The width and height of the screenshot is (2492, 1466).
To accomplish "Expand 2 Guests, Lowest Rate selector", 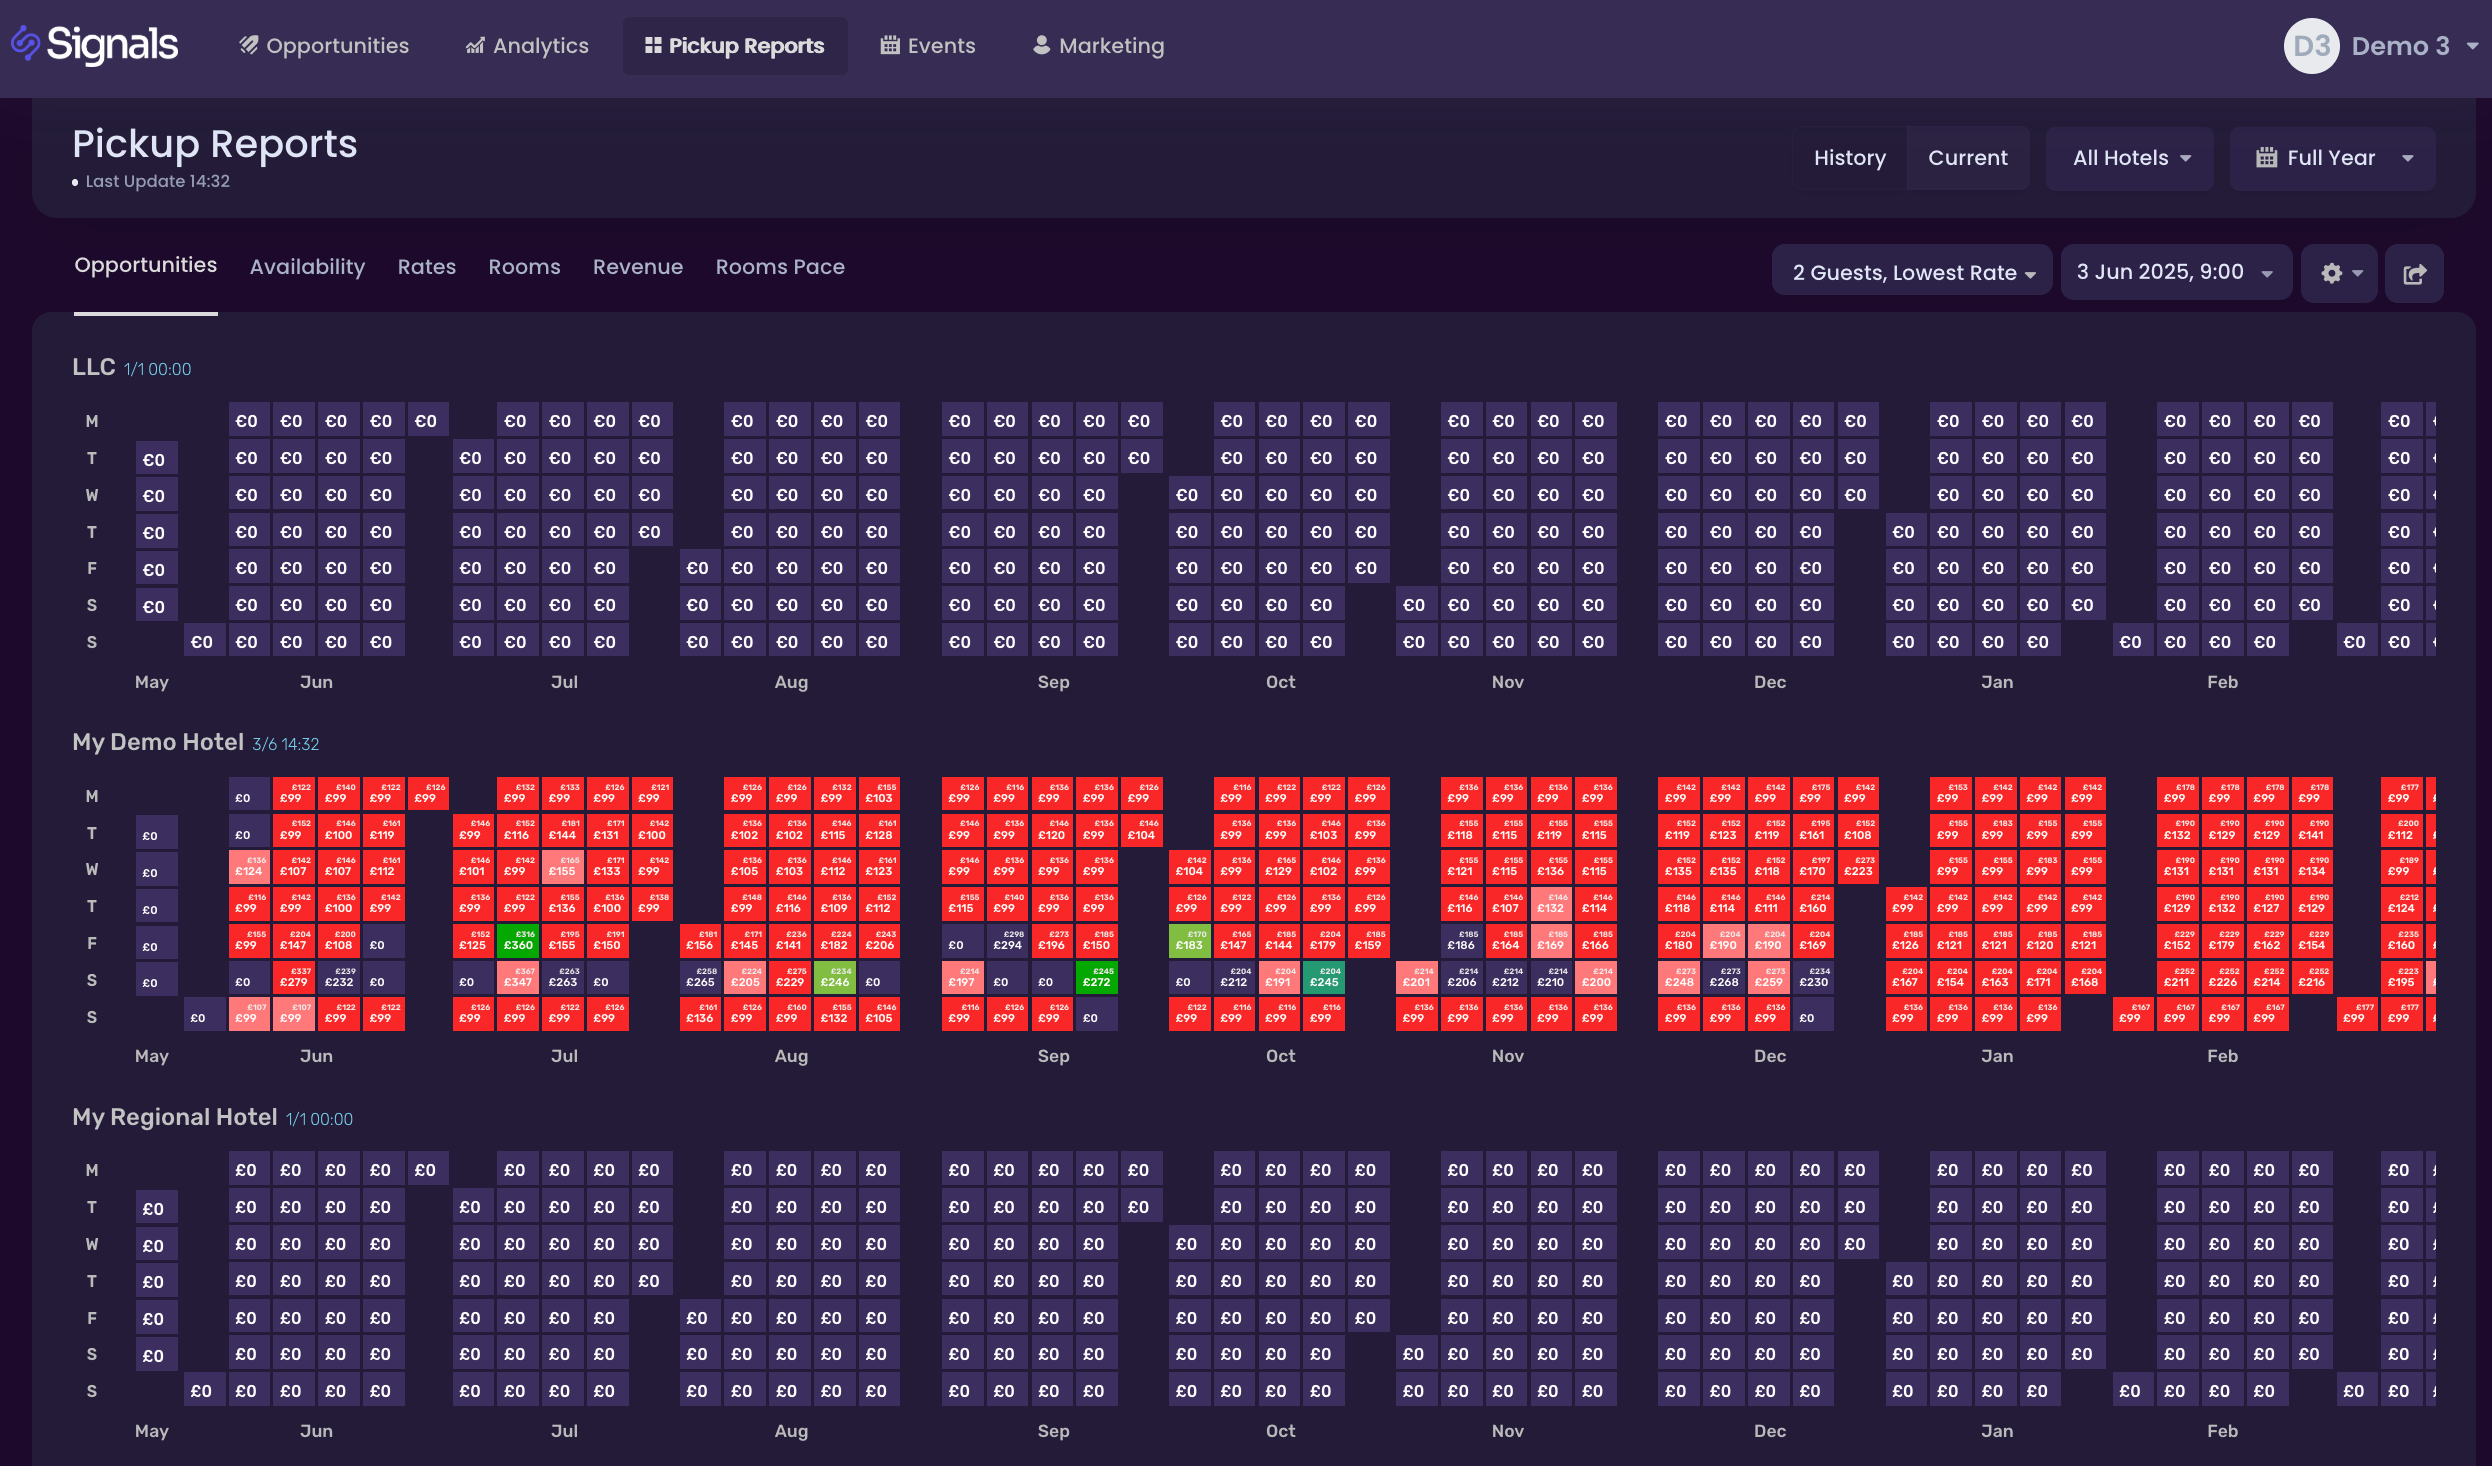I will pyautogui.click(x=1912, y=273).
